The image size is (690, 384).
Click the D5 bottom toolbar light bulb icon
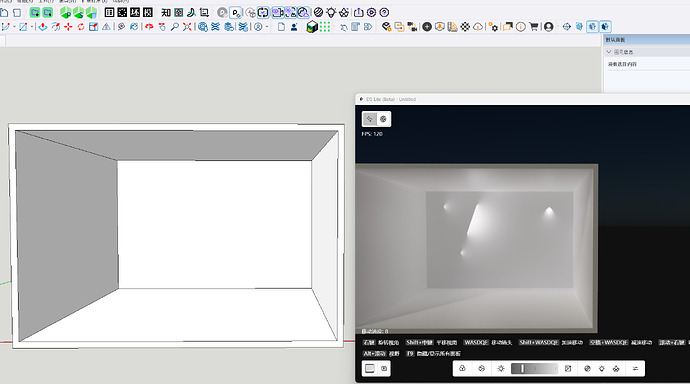602,369
